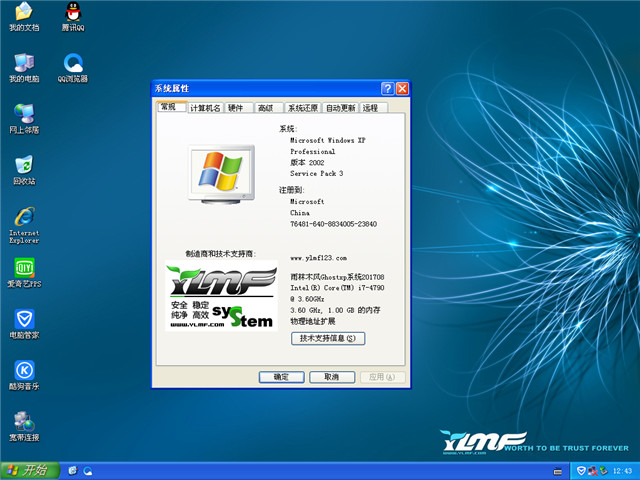Click the 雨林木风Ghostxp系统201708 text
Screen dimensions: 640x480
pyautogui.click(x=337, y=277)
